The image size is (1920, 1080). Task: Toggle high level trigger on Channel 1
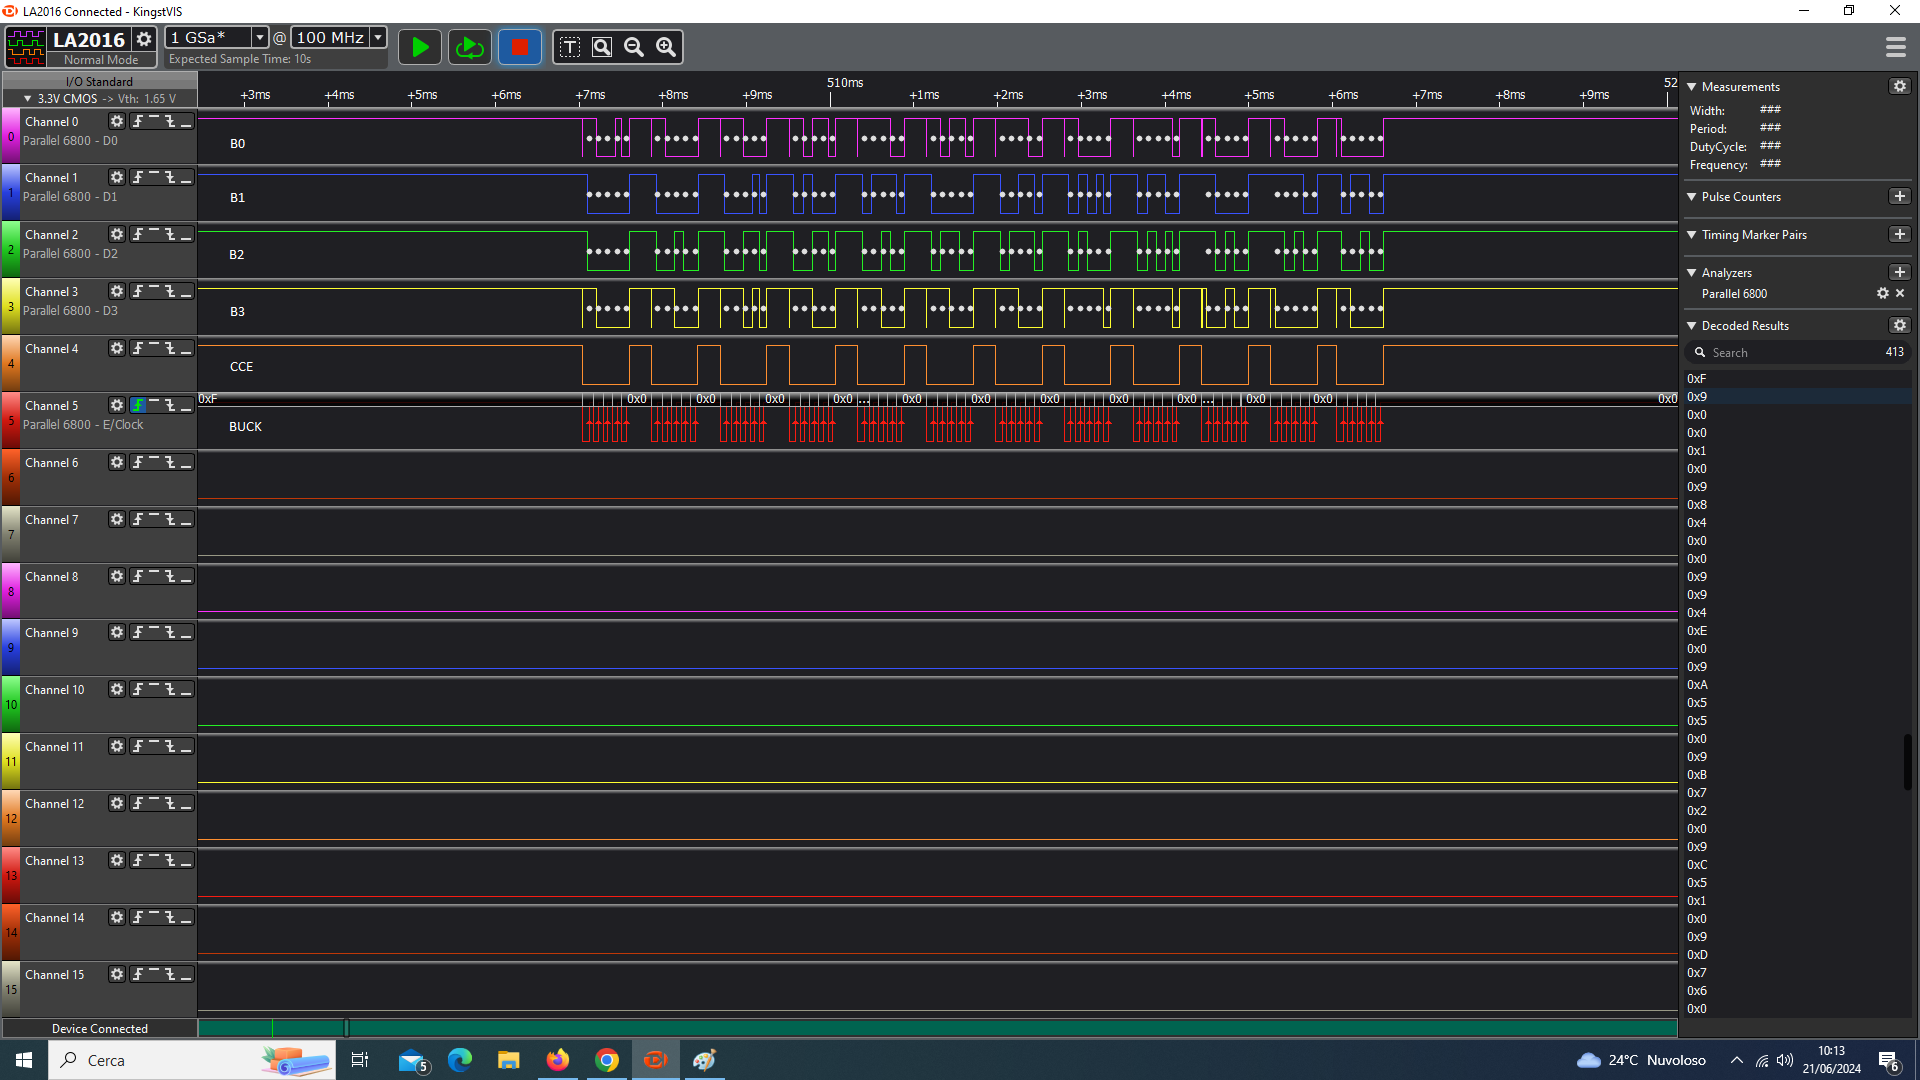tap(154, 177)
